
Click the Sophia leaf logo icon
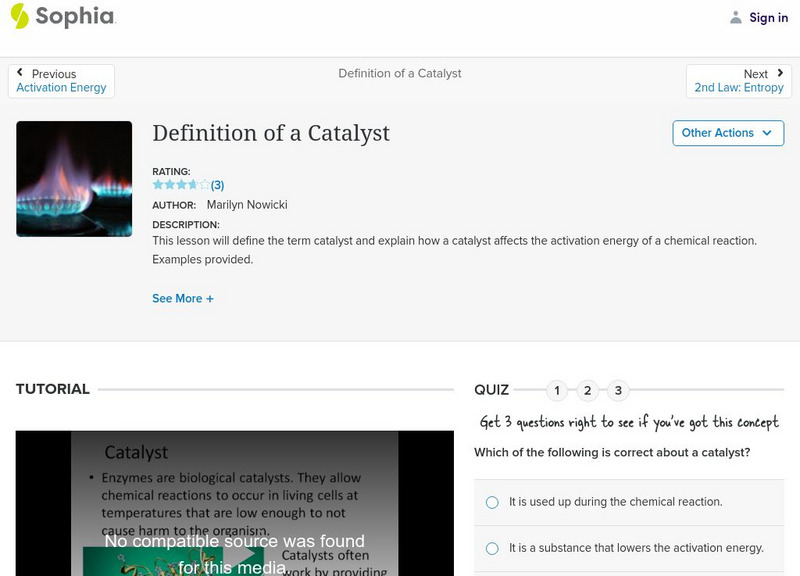[19, 16]
